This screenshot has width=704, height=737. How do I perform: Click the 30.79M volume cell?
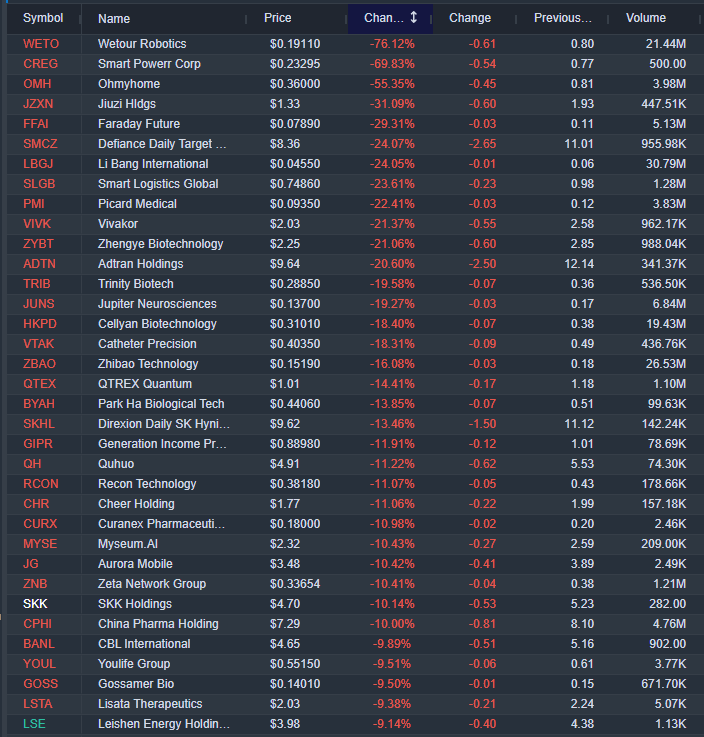pos(666,164)
